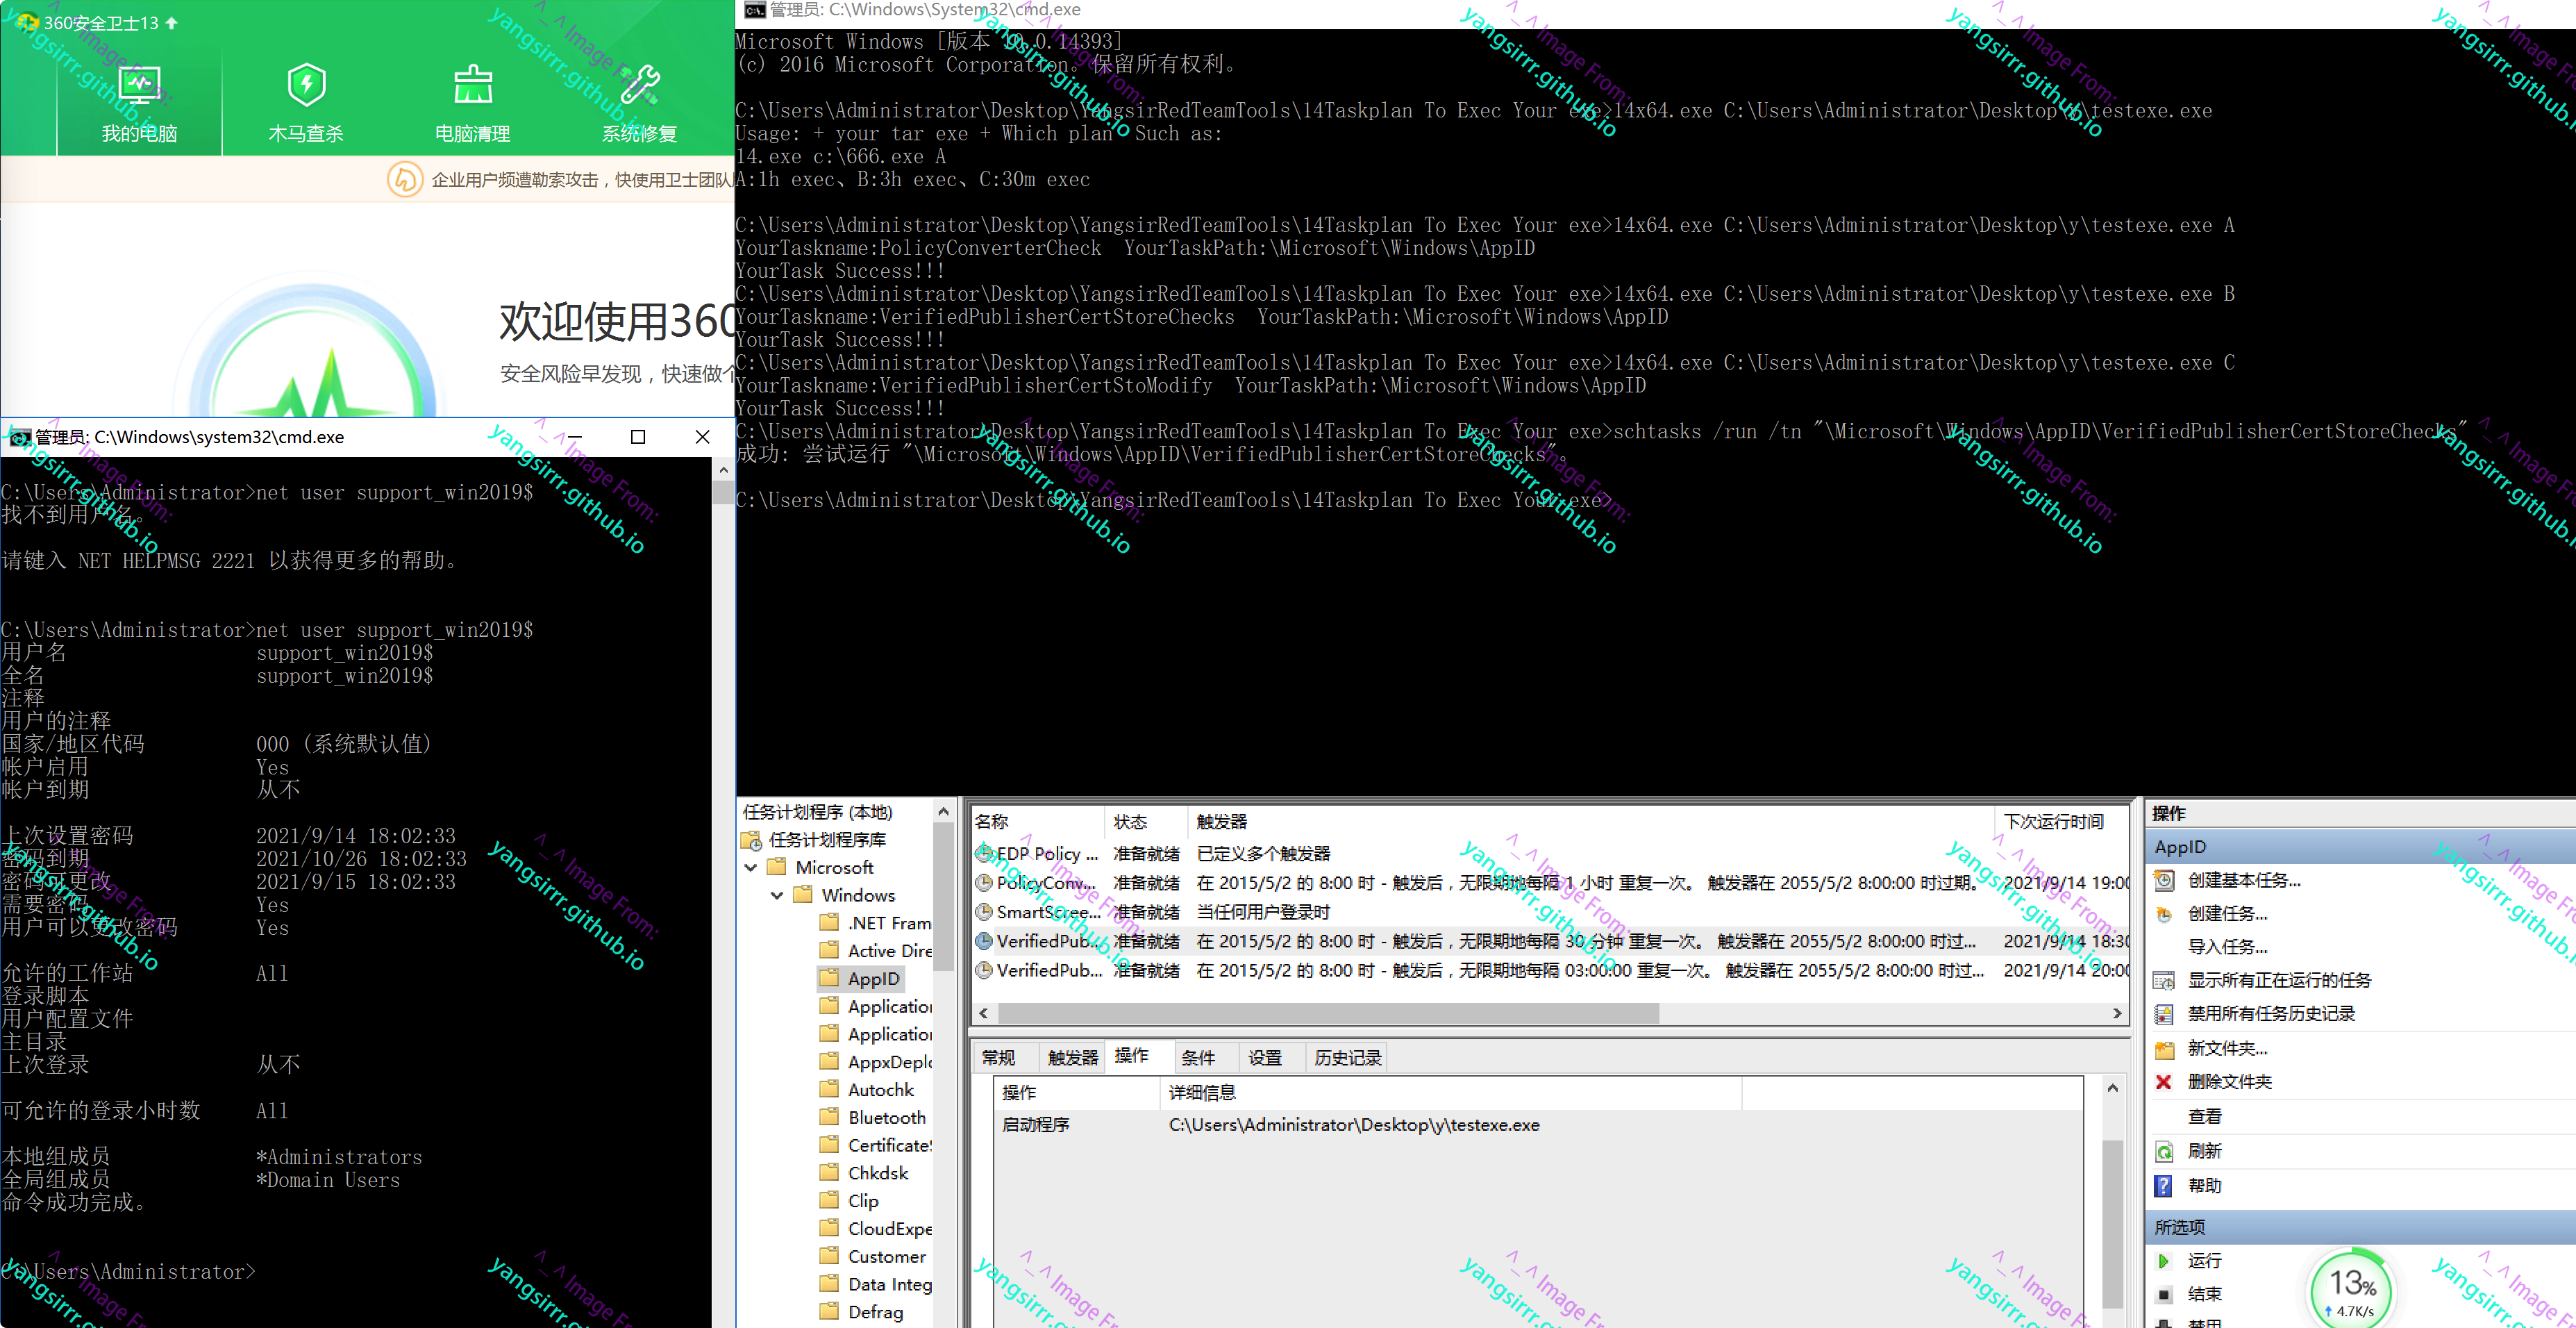Open the 历史记录 tab
This screenshot has height=1328, width=2576.
coord(1346,1058)
